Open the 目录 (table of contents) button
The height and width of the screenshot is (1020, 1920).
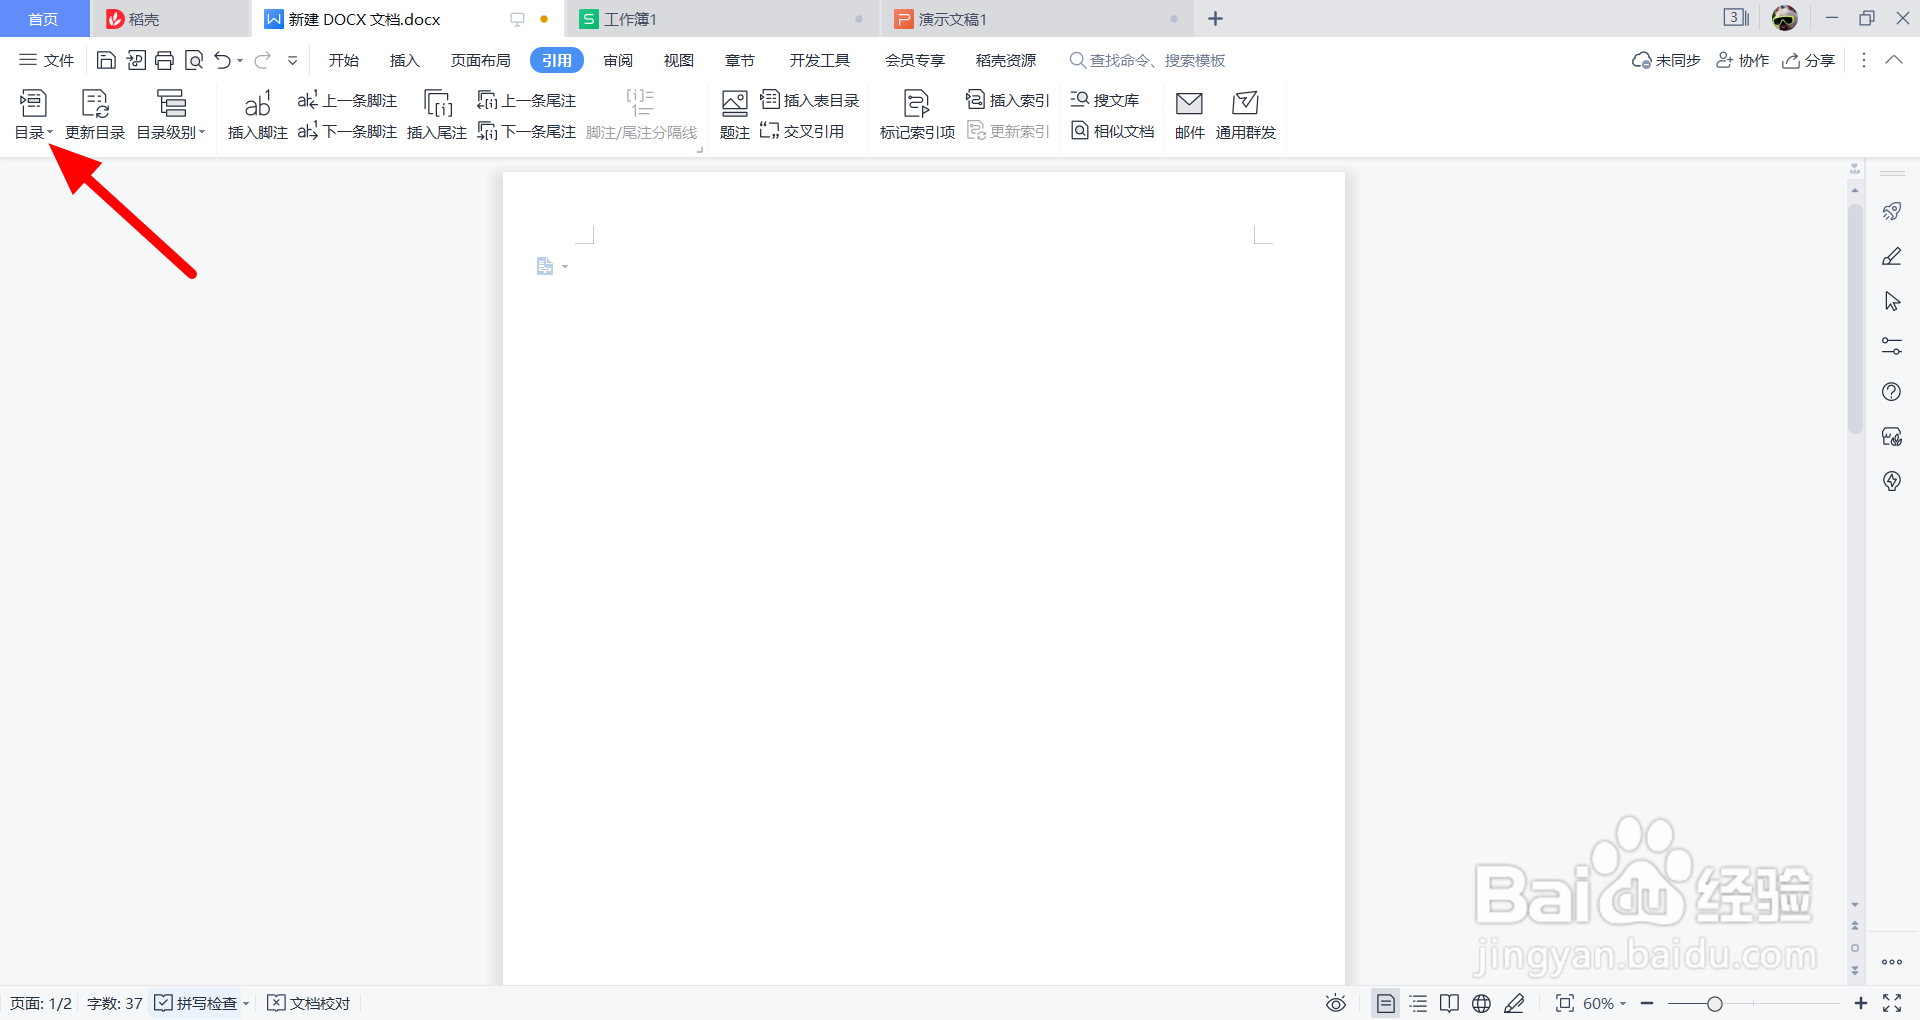pyautogui.click(x=33, y=115)
